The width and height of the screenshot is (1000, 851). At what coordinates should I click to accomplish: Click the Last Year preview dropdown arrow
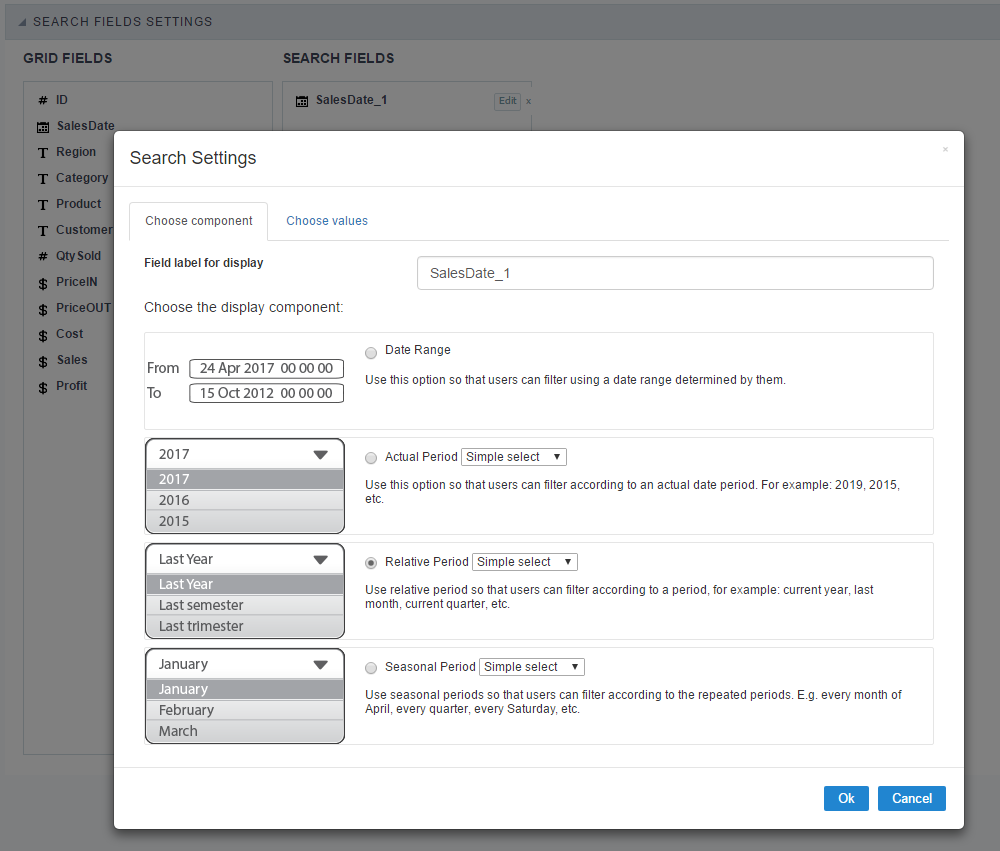click(320, 559)
